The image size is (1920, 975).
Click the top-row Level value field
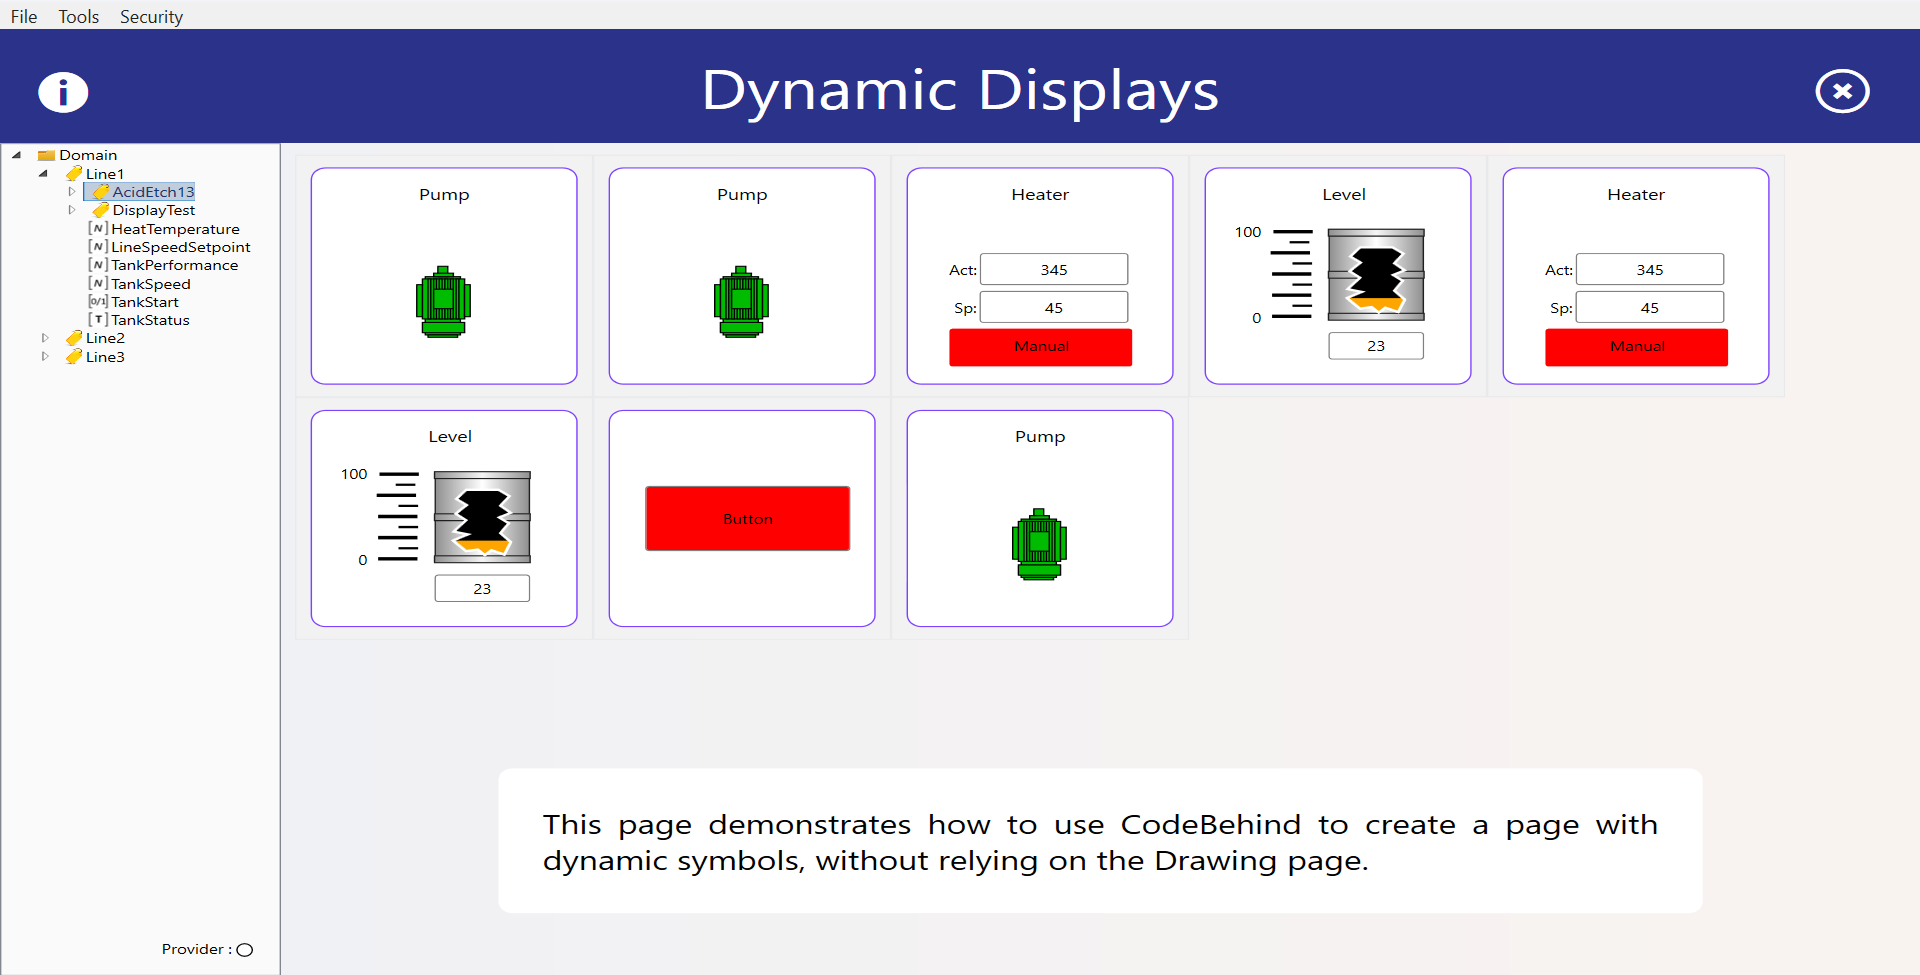tap(1376, 346)
